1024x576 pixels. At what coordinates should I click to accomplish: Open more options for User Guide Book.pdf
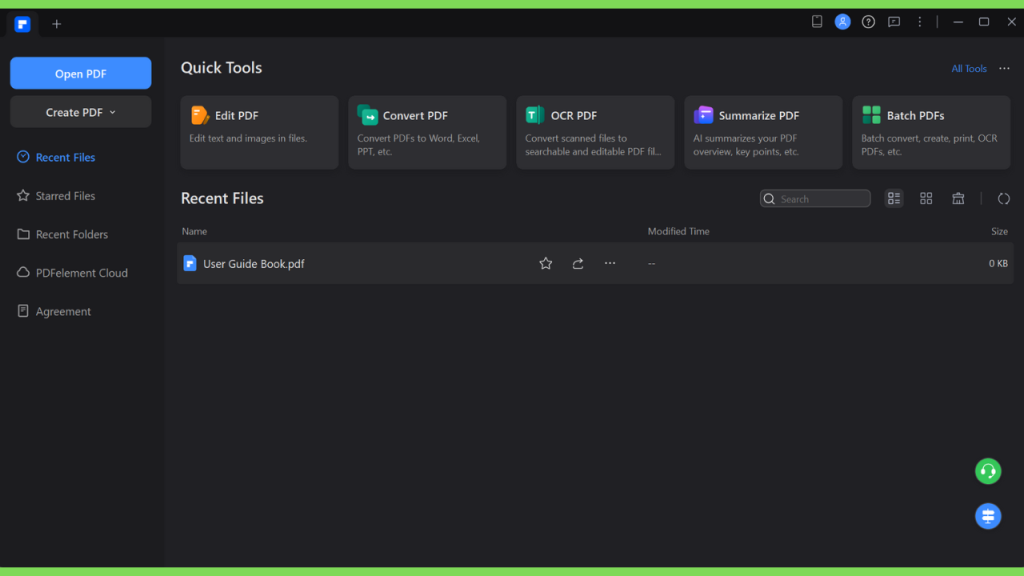[610, 263]
